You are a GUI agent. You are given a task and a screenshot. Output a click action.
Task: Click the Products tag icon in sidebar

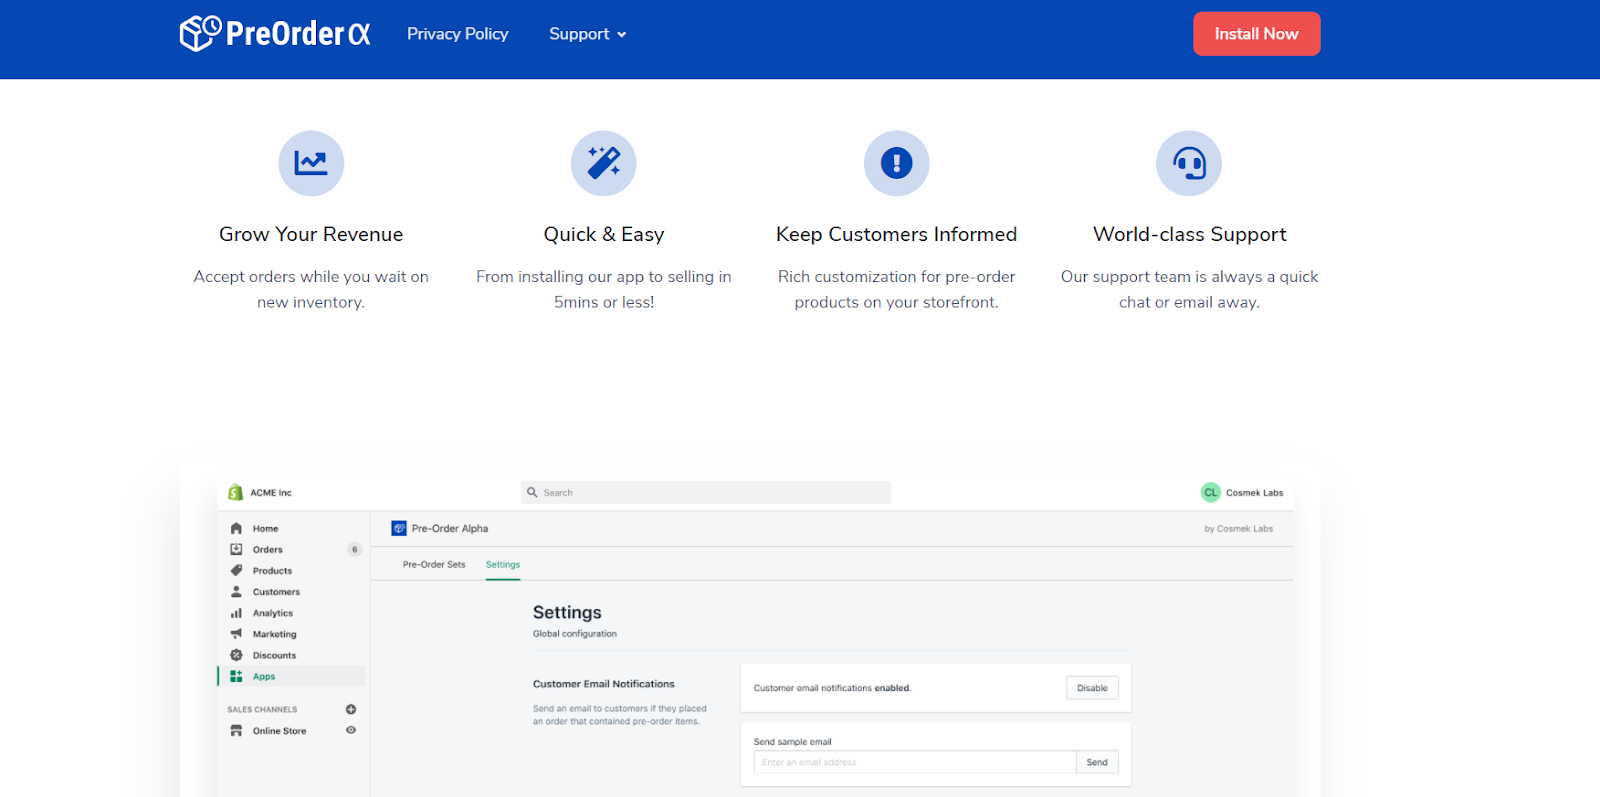[236, 570]
